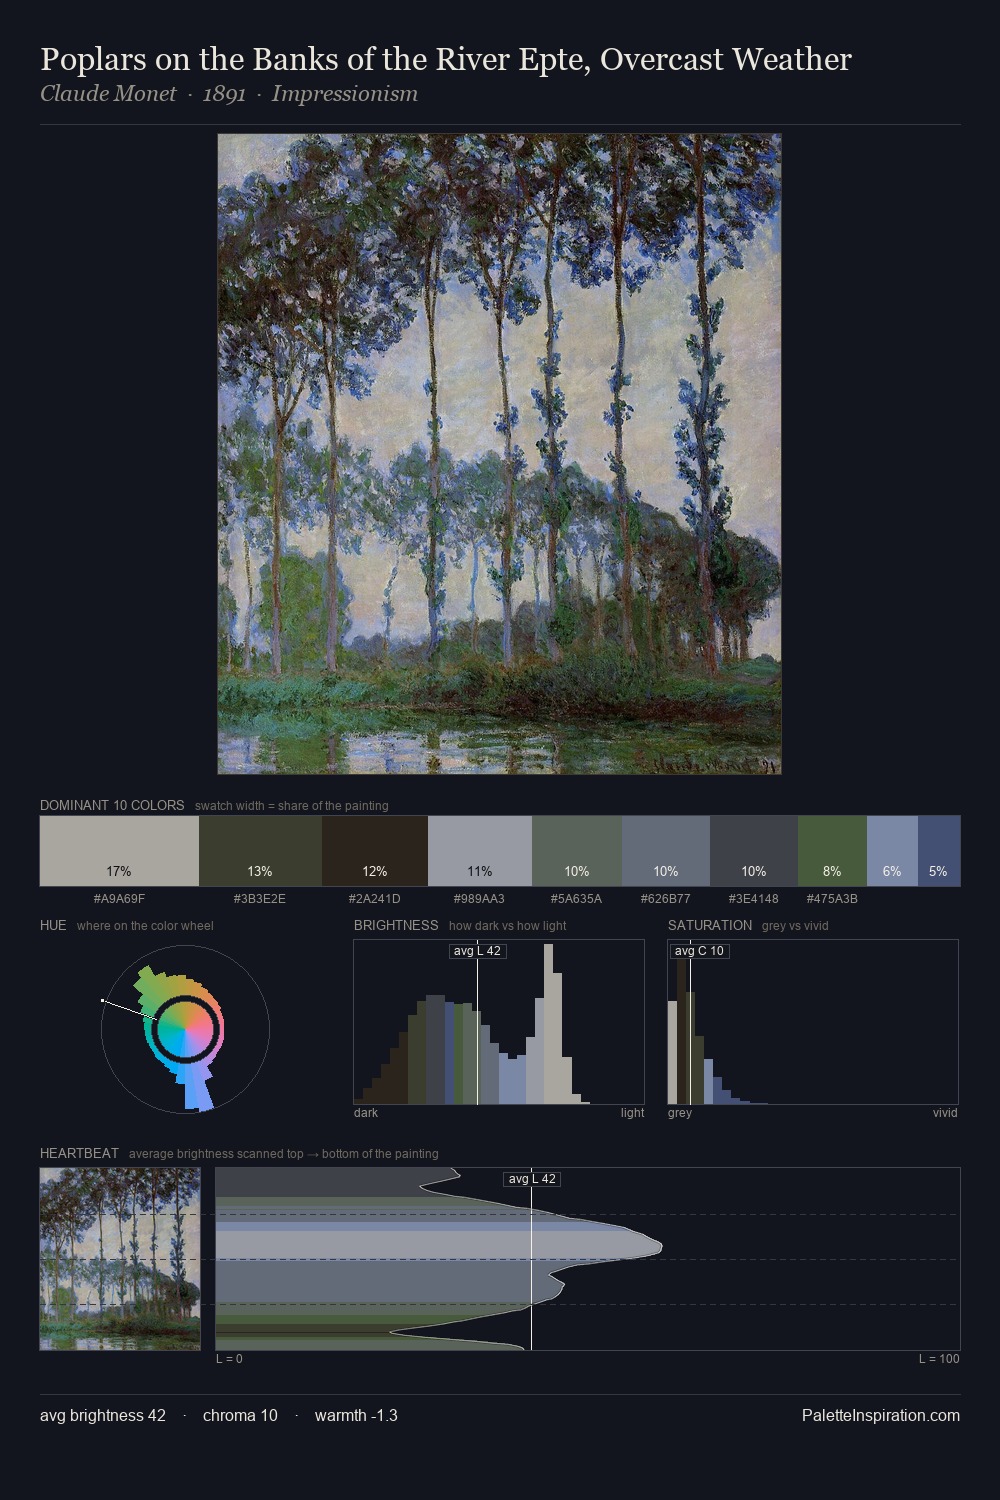Choose the 8% green swatch #475A3B
The image size is (1000, 1500).
pos(832,851)
